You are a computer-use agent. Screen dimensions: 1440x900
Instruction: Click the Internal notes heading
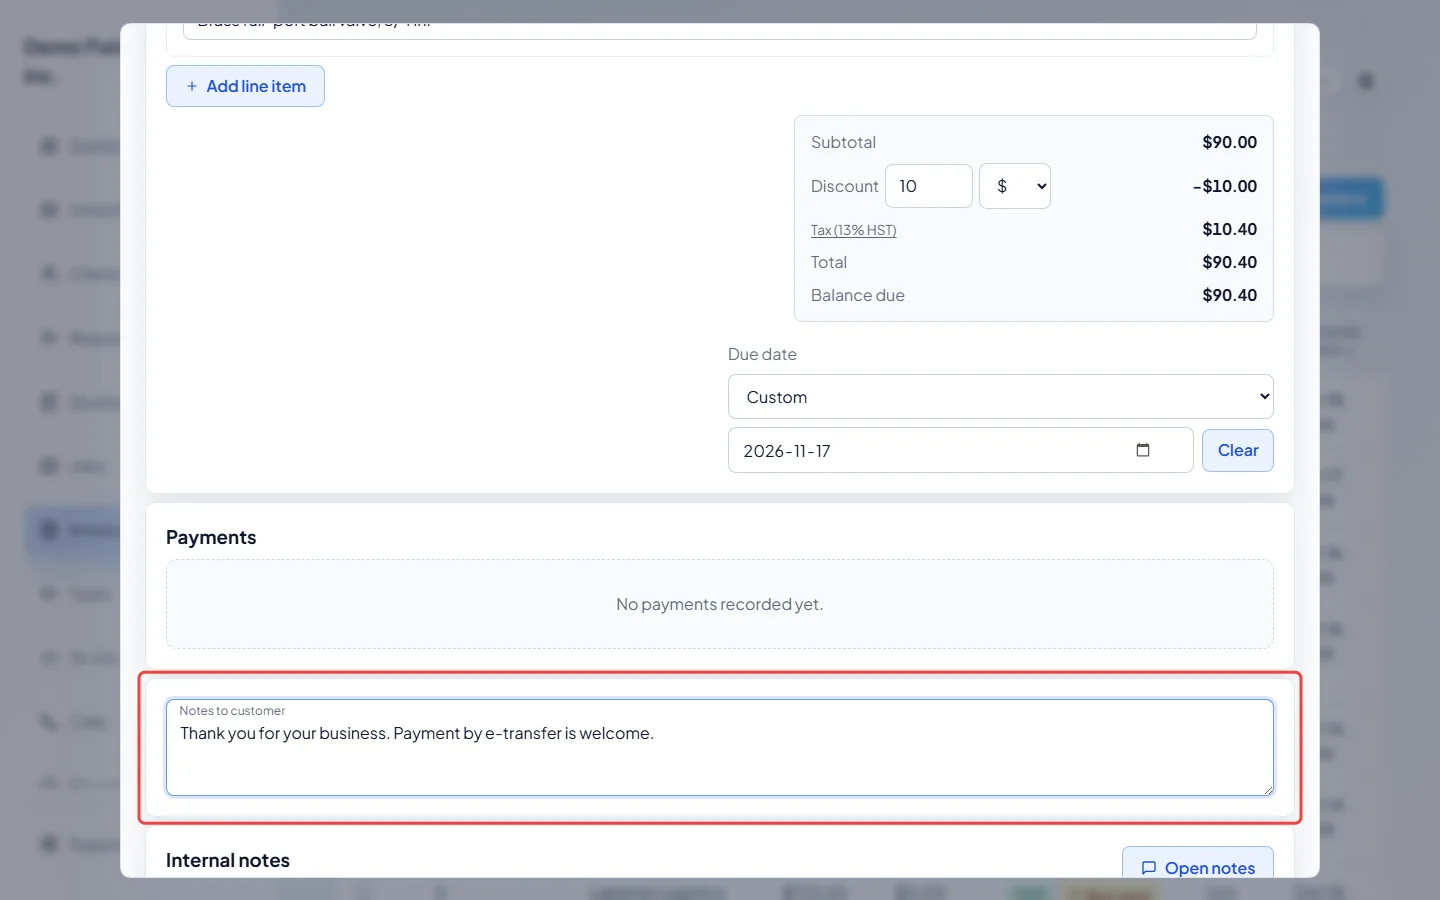tap(228, 860)
